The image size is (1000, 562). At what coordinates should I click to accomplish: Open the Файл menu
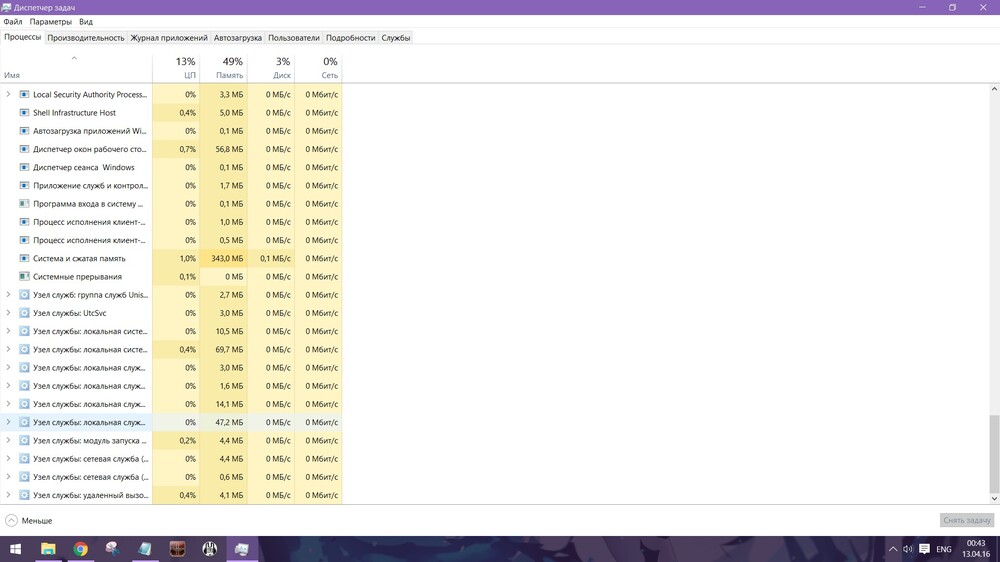pyautogui.click(x=13, y=22)
